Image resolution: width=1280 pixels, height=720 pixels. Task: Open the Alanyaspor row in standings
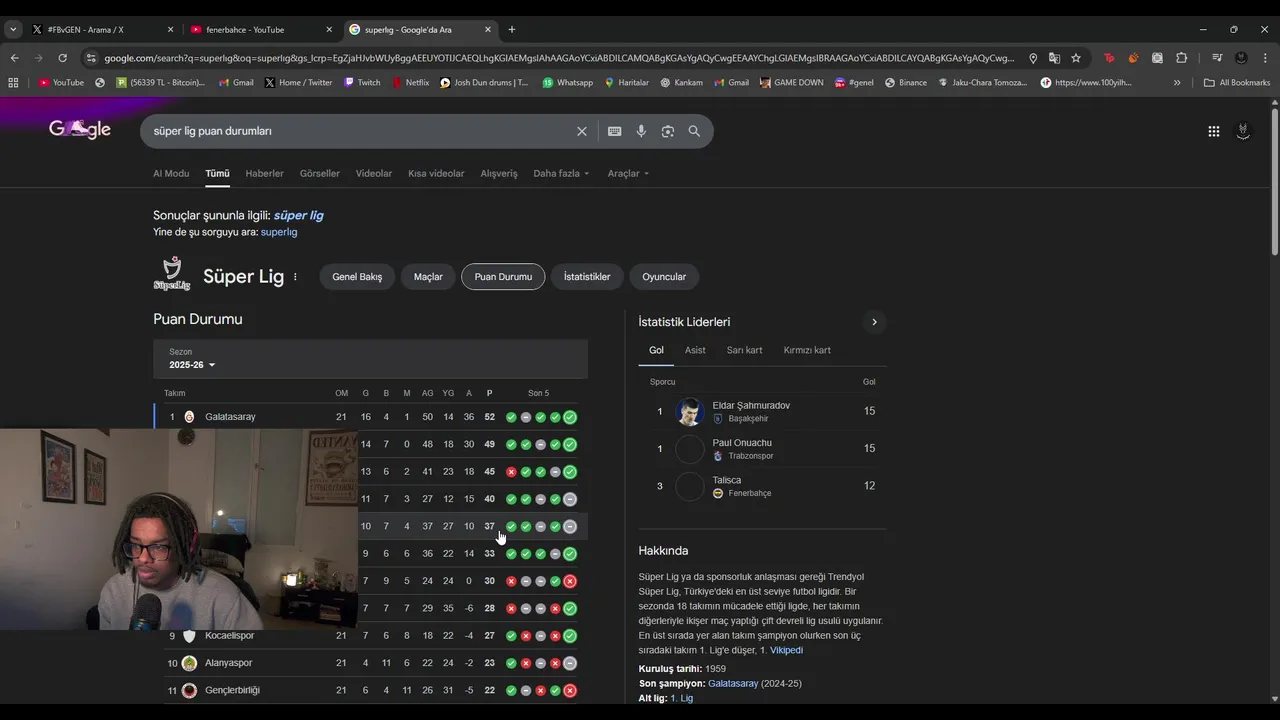(x=370, y=663)
